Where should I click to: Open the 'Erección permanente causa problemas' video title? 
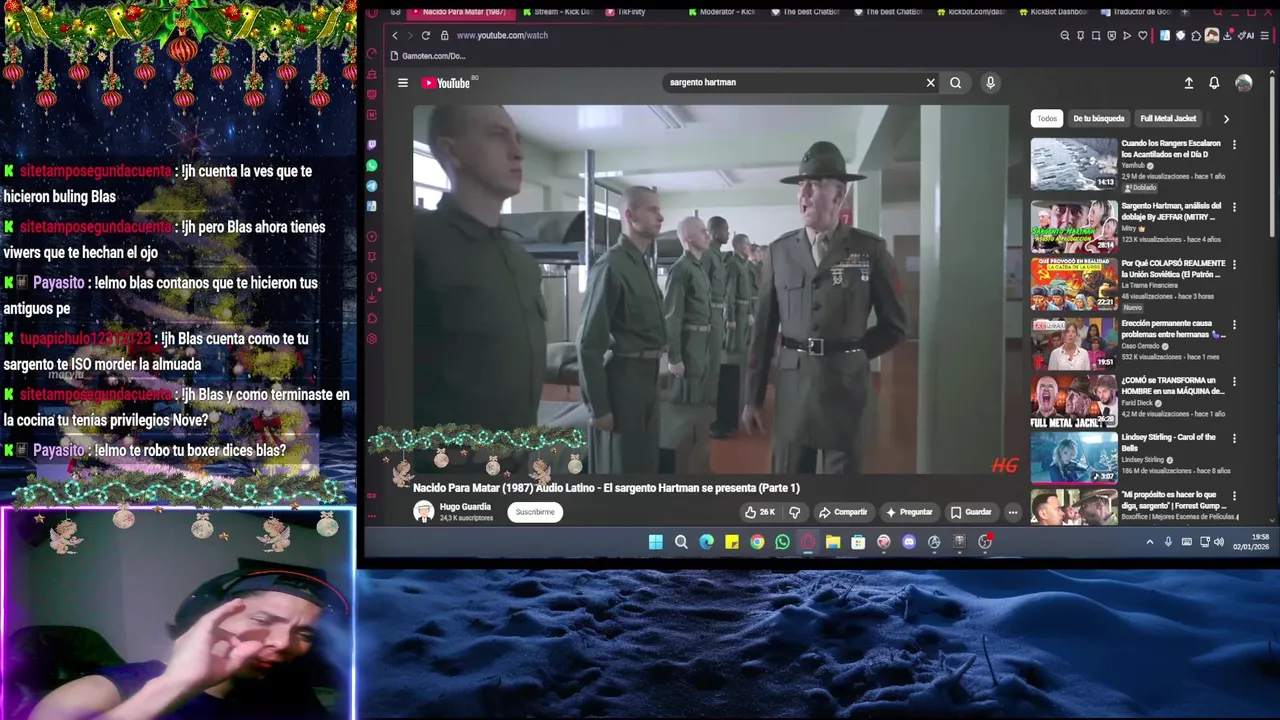[1172, 329]
